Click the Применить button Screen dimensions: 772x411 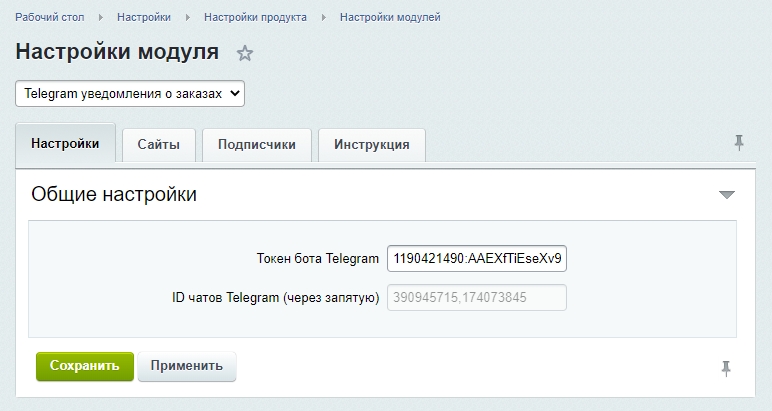pos(187,366)
